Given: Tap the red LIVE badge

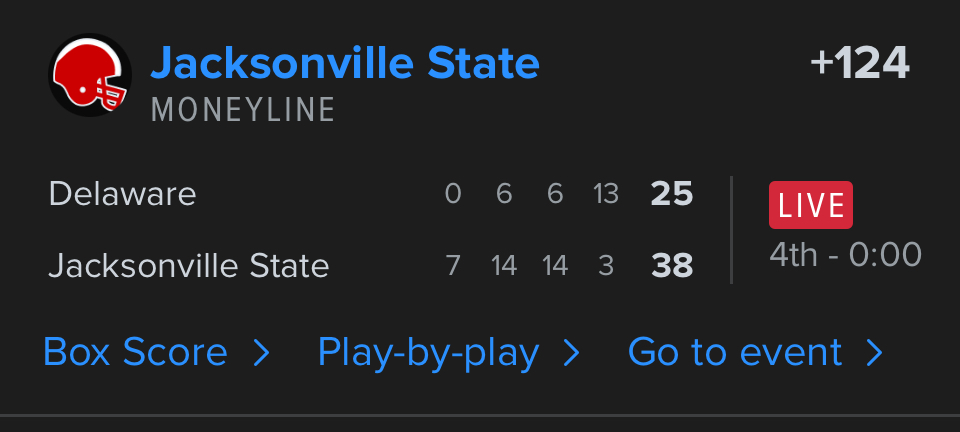Looking at the screenshot, I should [810, 205].
